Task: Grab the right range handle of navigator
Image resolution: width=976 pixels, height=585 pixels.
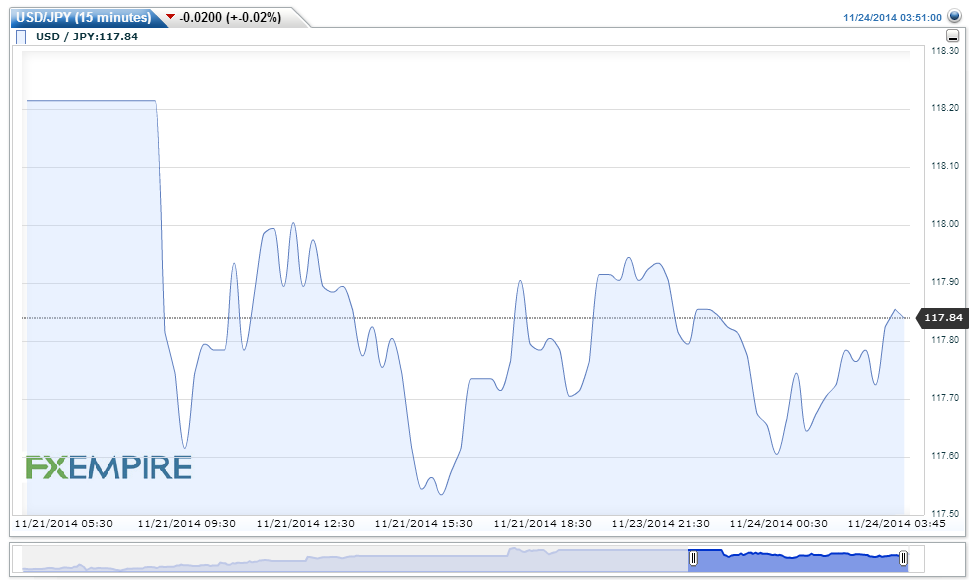Action: tap(903, 558)
